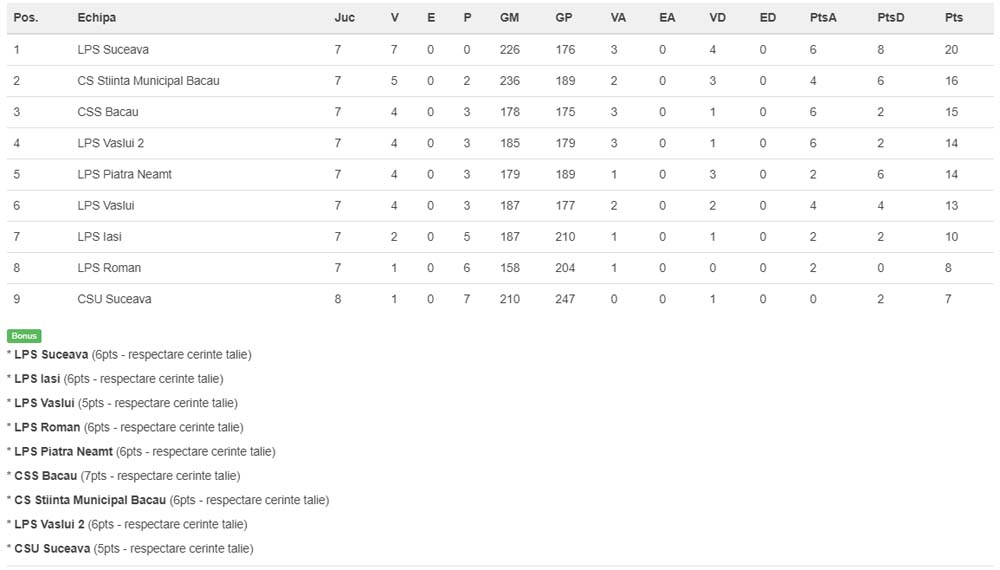This screenshot has height=570, width=1000.
Task: Select LPS Roman in the standings table
Action: coord(109,268)
